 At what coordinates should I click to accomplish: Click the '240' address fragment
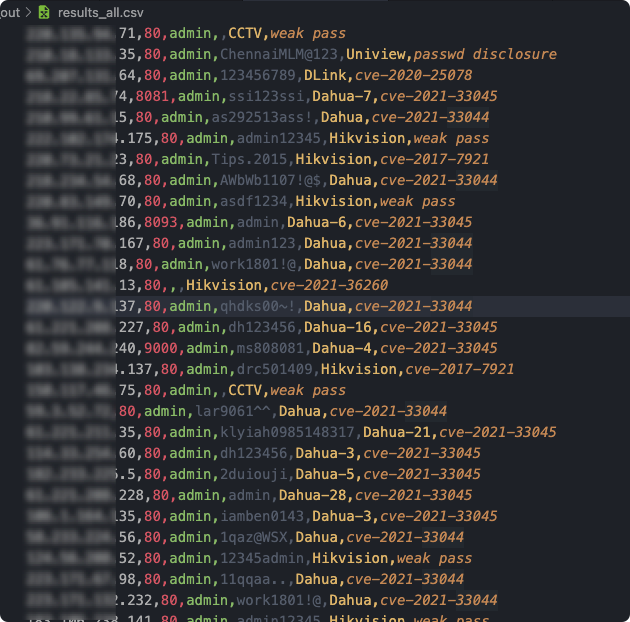126,348
